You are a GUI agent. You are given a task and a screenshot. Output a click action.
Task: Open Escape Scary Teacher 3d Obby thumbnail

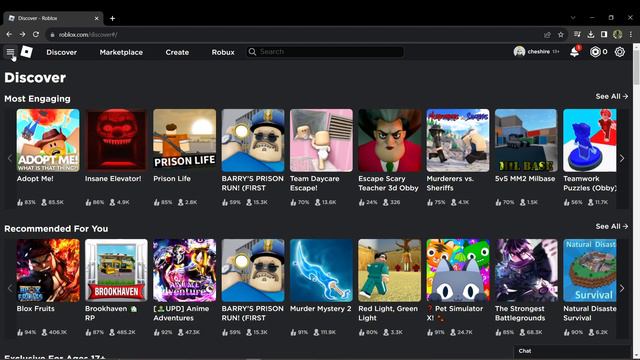[x=389, y=140]
